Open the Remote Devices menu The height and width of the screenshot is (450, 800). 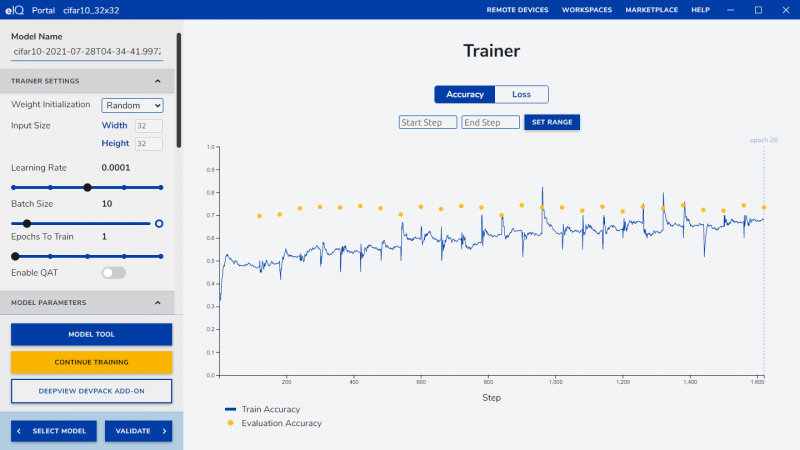click(x=517, y=10)
